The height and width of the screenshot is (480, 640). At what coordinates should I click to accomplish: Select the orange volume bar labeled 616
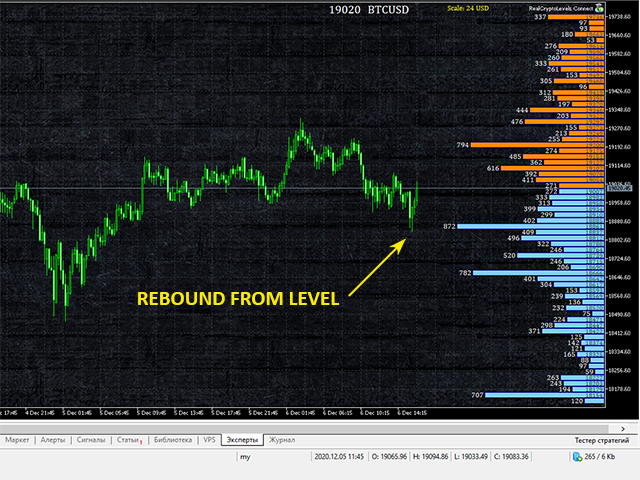click(552, 168)
